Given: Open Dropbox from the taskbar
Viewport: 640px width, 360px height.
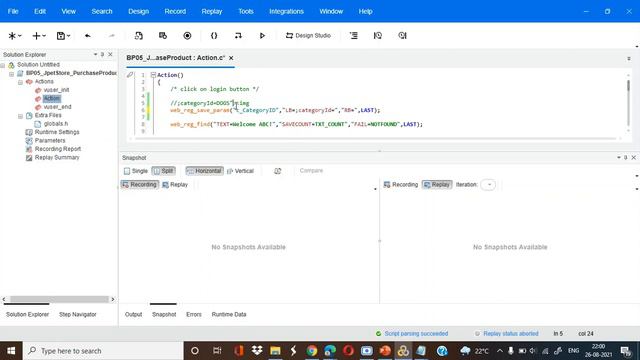Looking at the screenshot, I should (257, 351).
